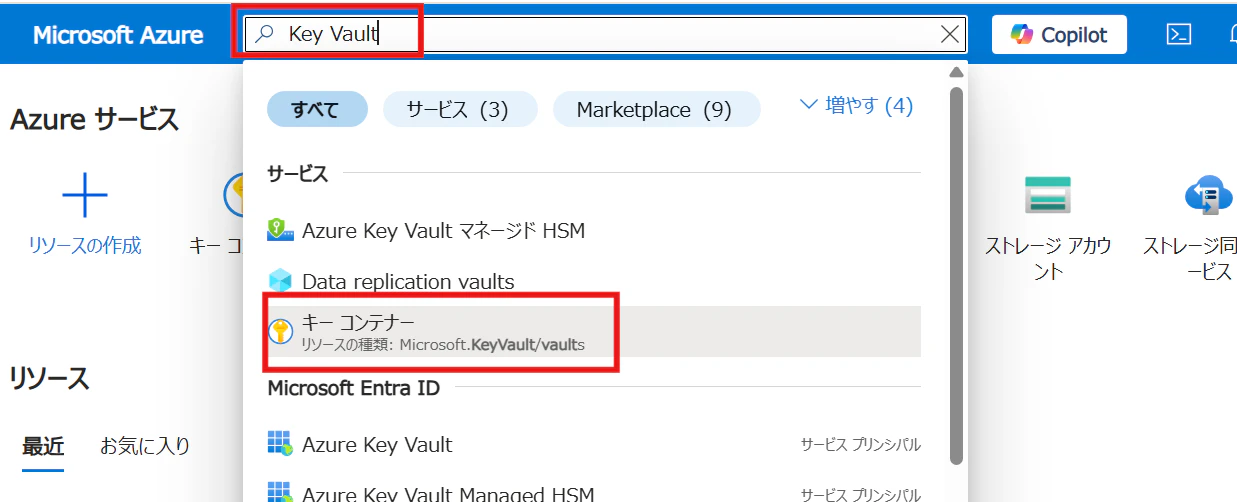This screenshot has height=502, width=1237.
Task: Switch to the お気に入り tab
Action: click(x=145, y=446)
